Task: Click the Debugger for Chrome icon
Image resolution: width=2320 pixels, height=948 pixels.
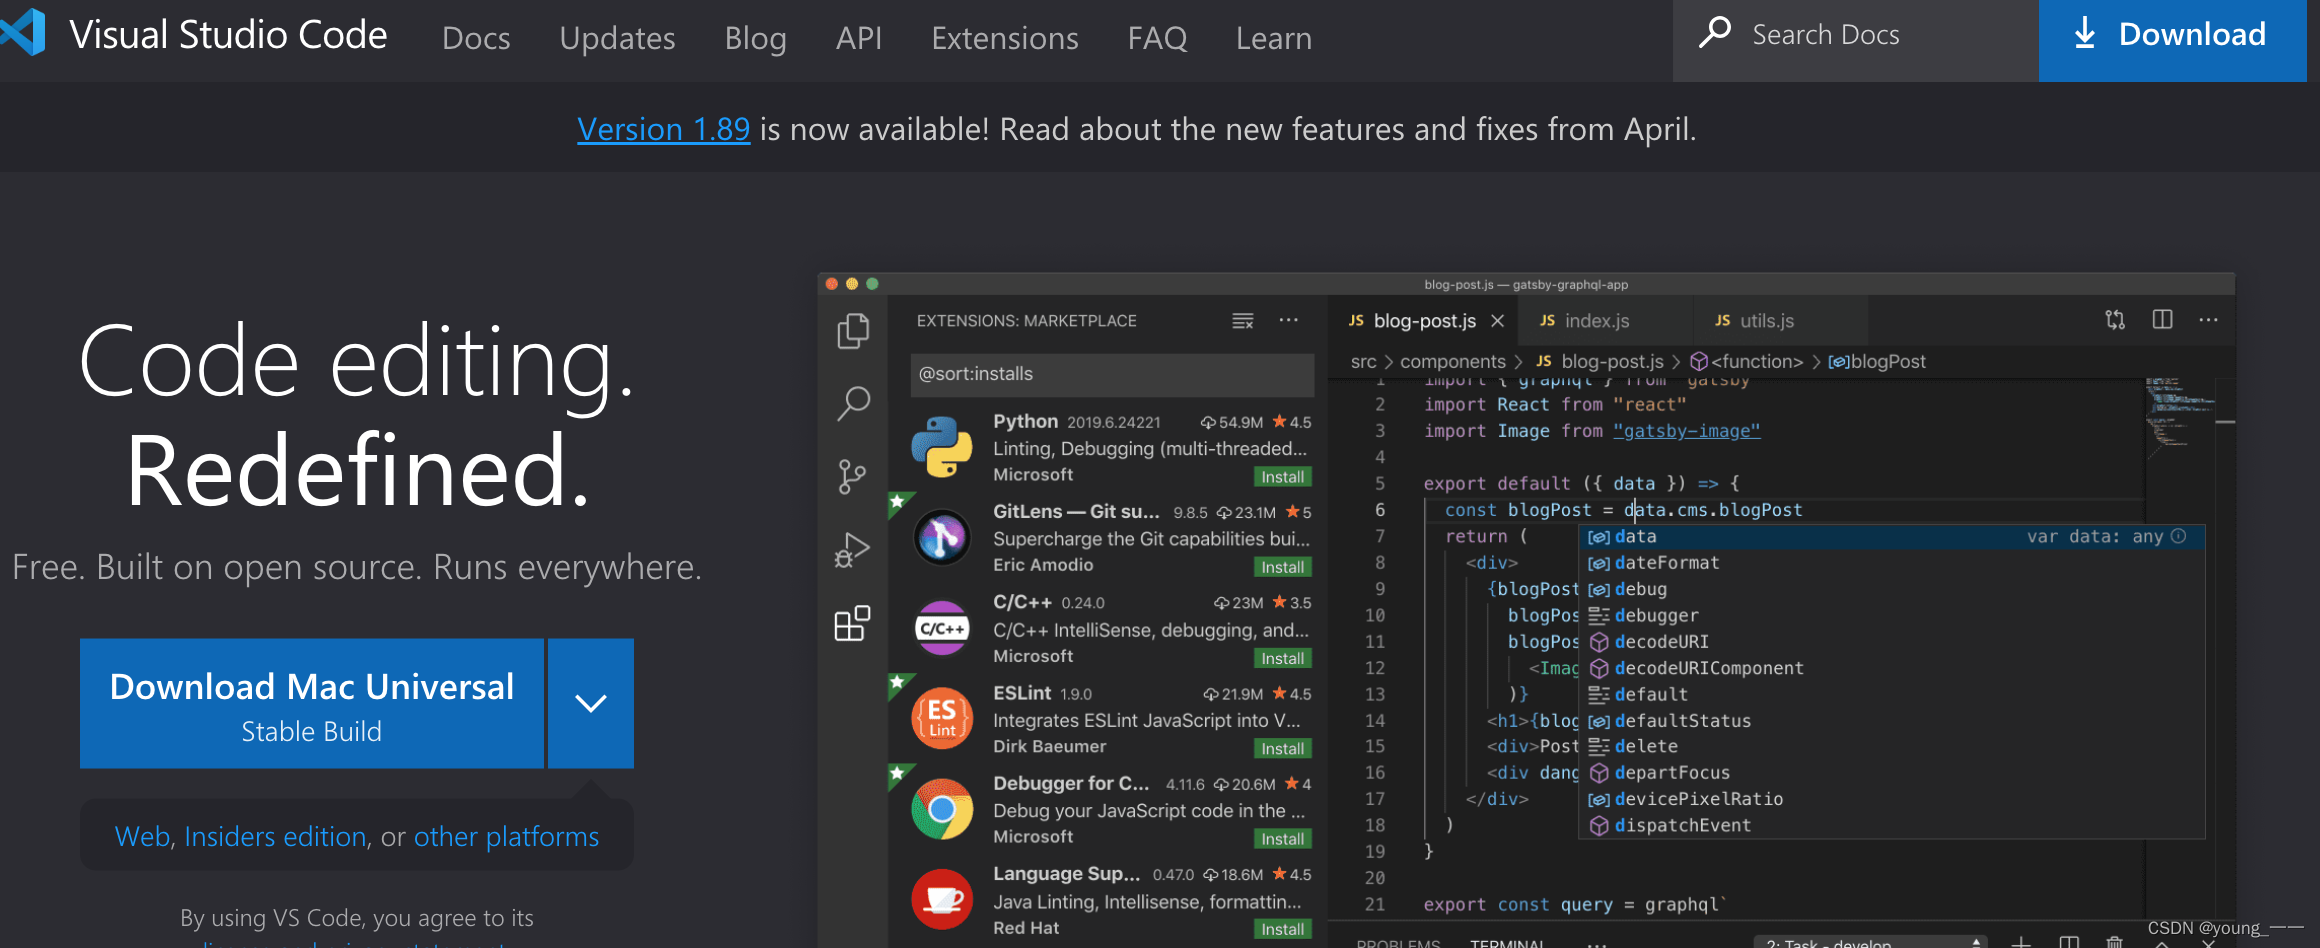Action: coord(942,809)
